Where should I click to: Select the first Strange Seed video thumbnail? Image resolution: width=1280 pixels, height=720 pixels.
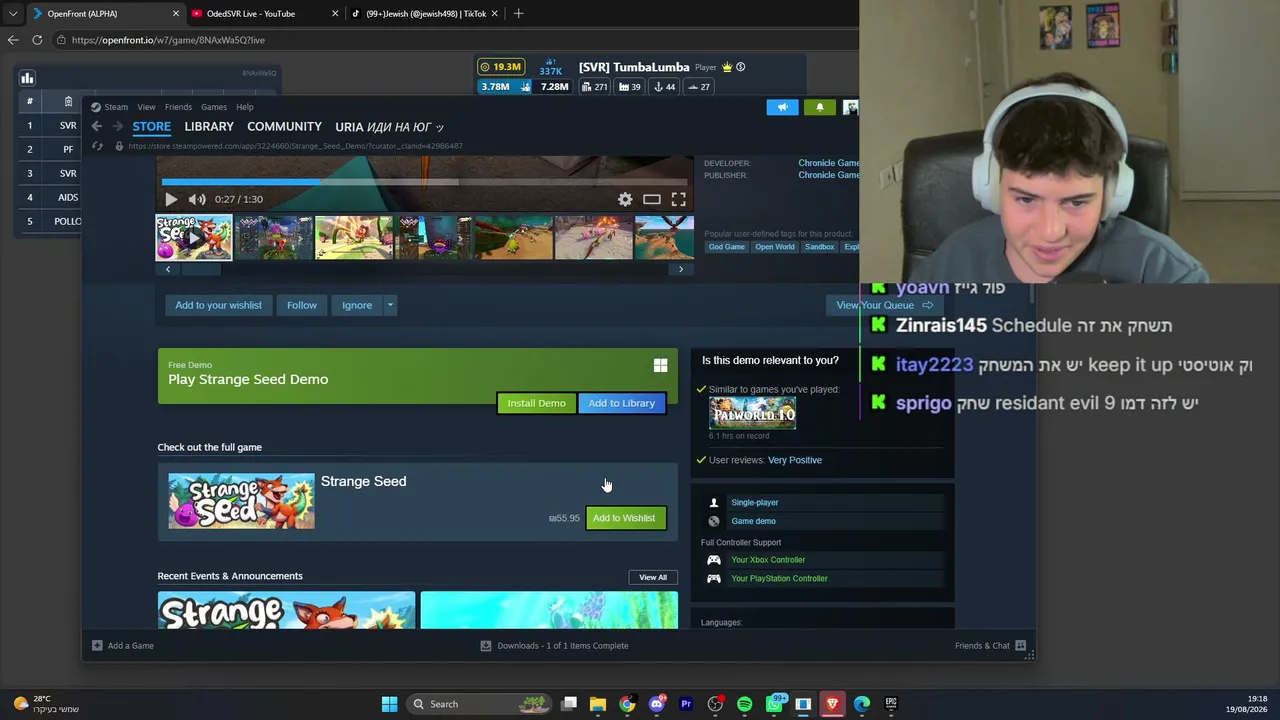(194, 238)
